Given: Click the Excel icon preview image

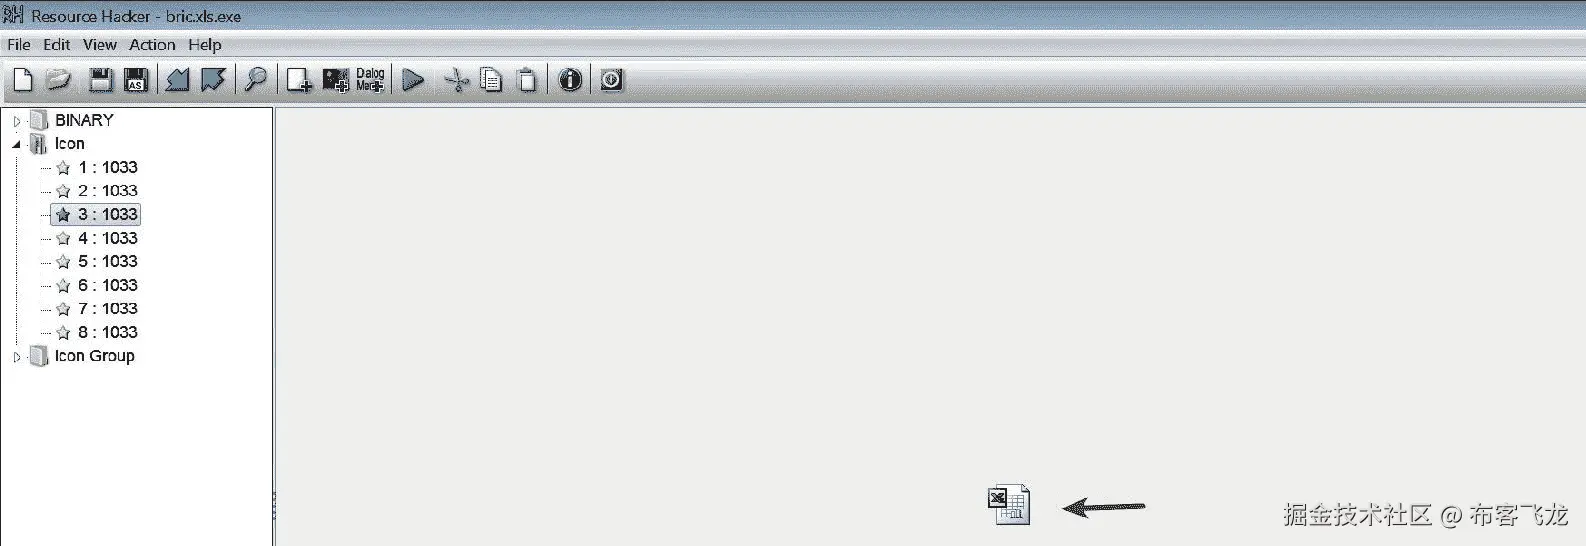Looking at the screenshot, I should [1008, 504].
